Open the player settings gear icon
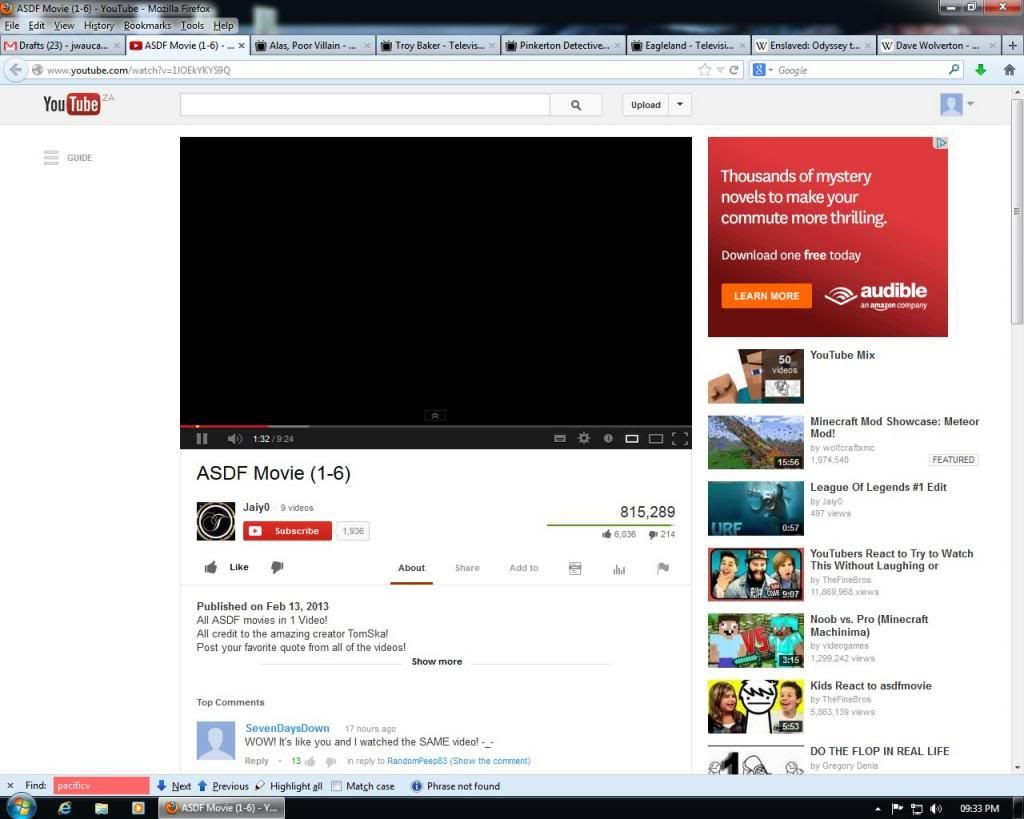 click(x=584, y=438)
